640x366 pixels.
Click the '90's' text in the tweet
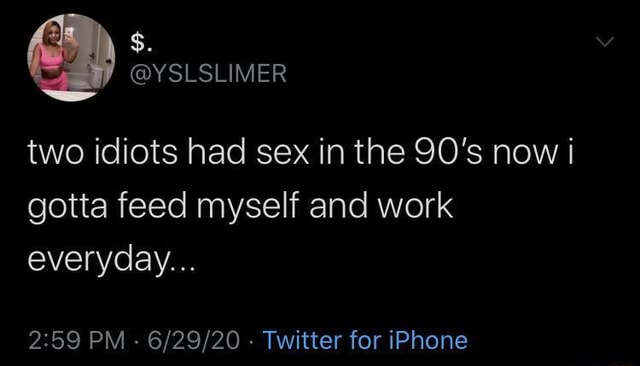click(x=449, y=152)
